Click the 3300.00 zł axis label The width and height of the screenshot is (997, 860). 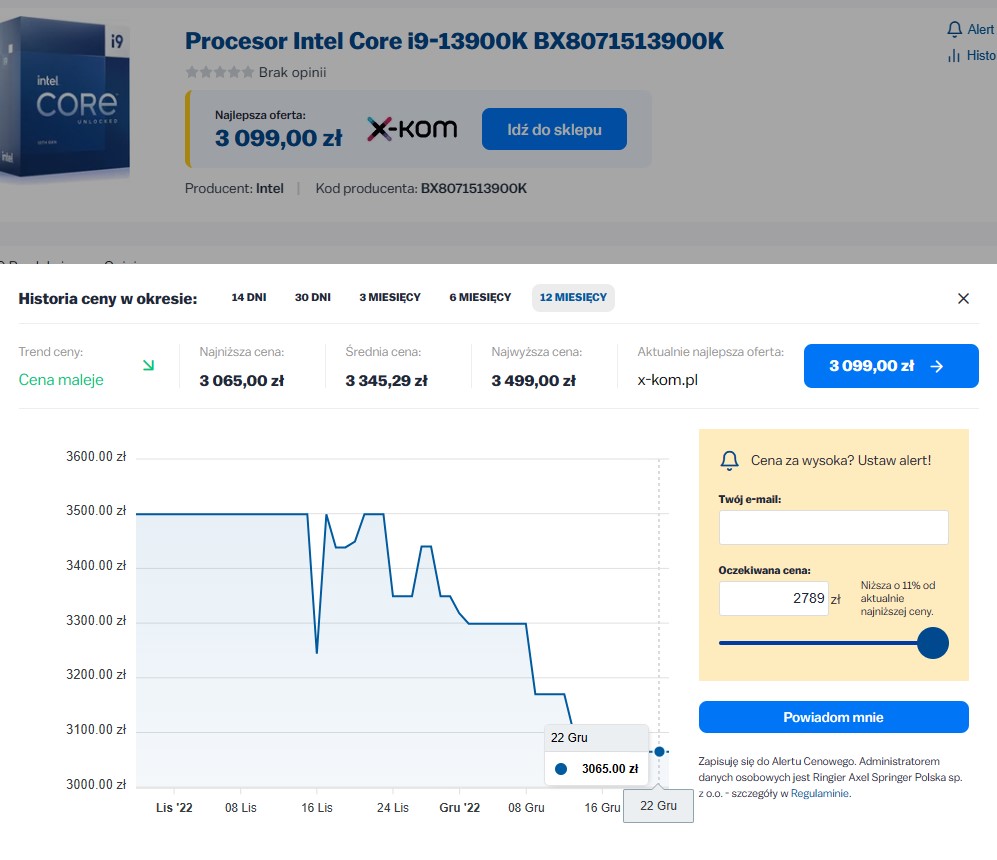tap(96, 620)
